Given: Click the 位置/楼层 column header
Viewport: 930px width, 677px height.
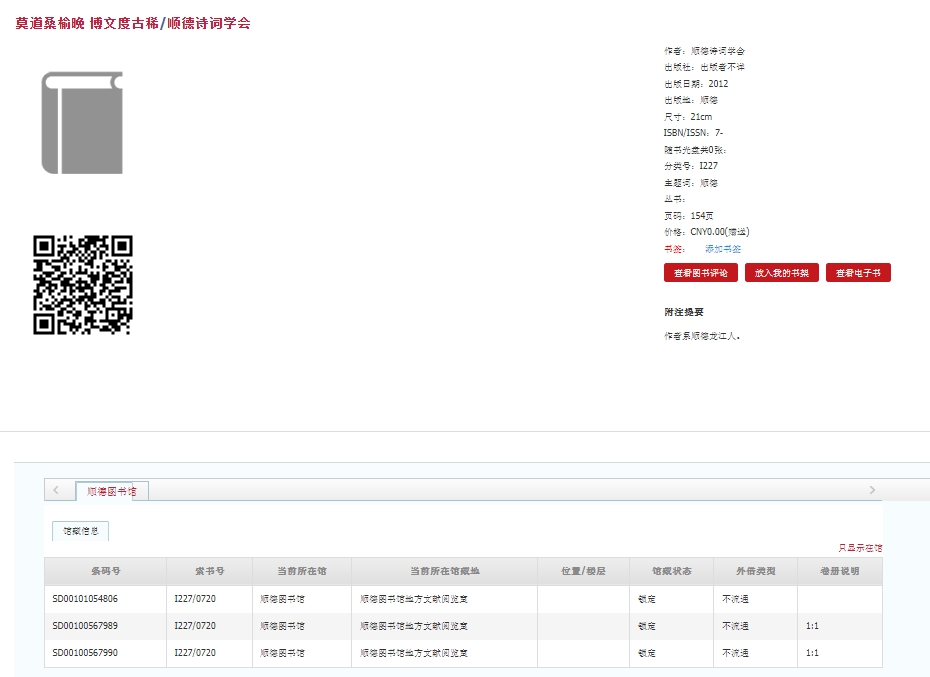Looking at the screenshot, I should (x=584, y=571).
